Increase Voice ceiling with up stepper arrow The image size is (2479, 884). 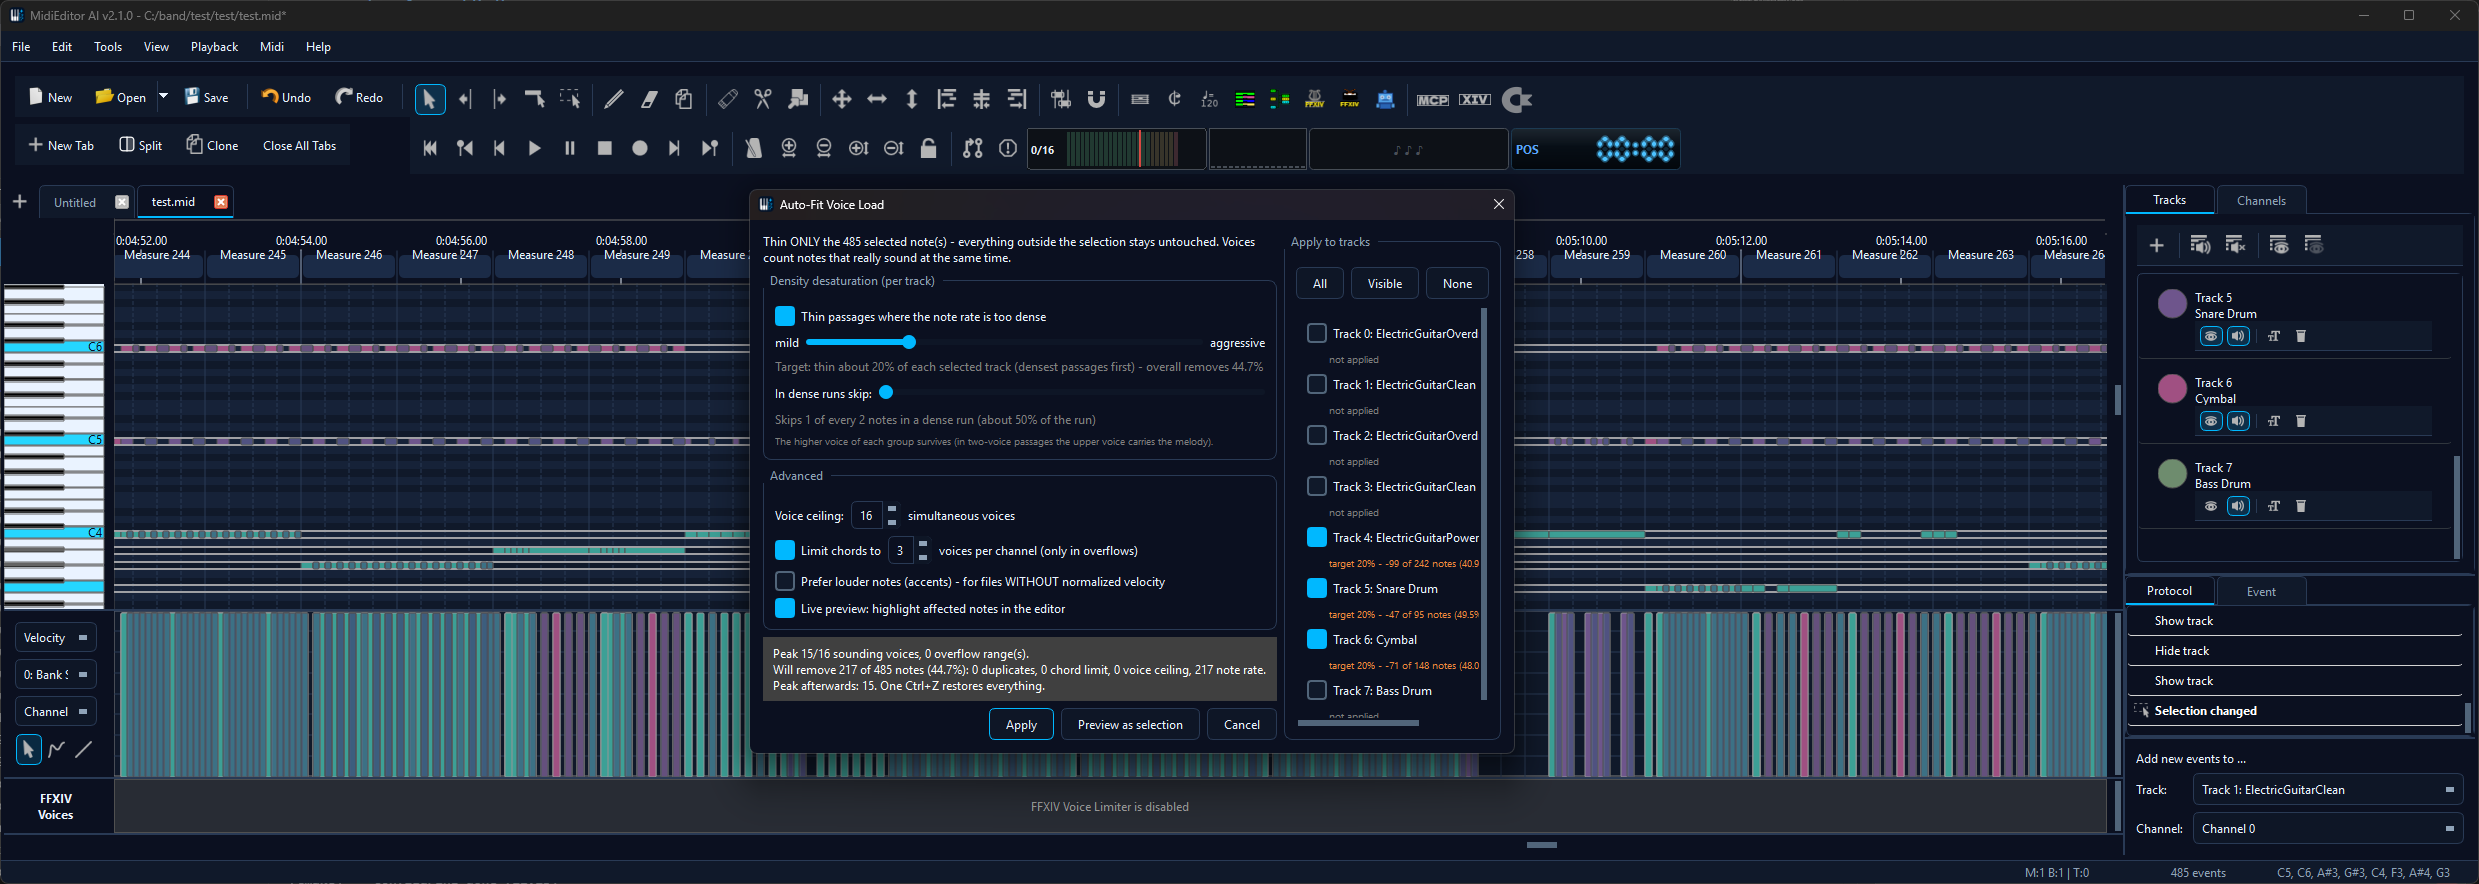[892, 510]
